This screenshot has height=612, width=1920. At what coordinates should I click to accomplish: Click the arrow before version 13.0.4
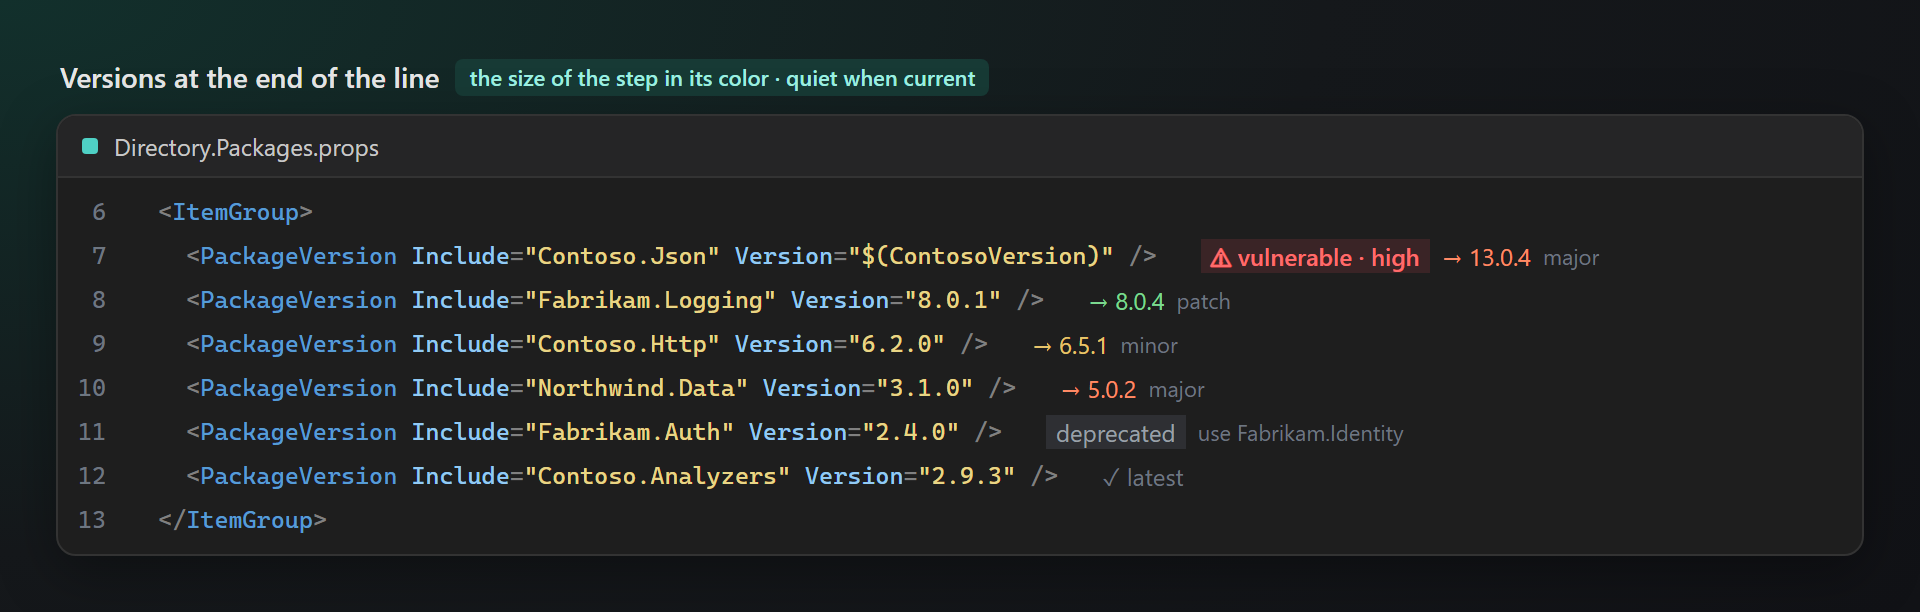click(1453, 258)
